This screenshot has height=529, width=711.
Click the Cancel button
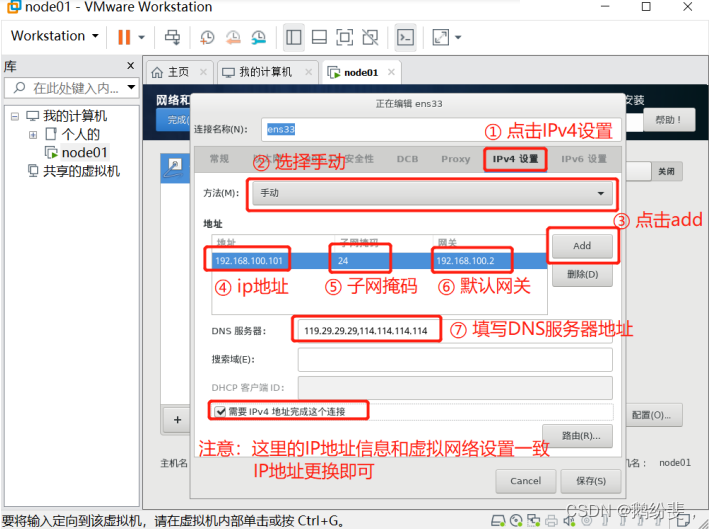click(x=526, y=481)
